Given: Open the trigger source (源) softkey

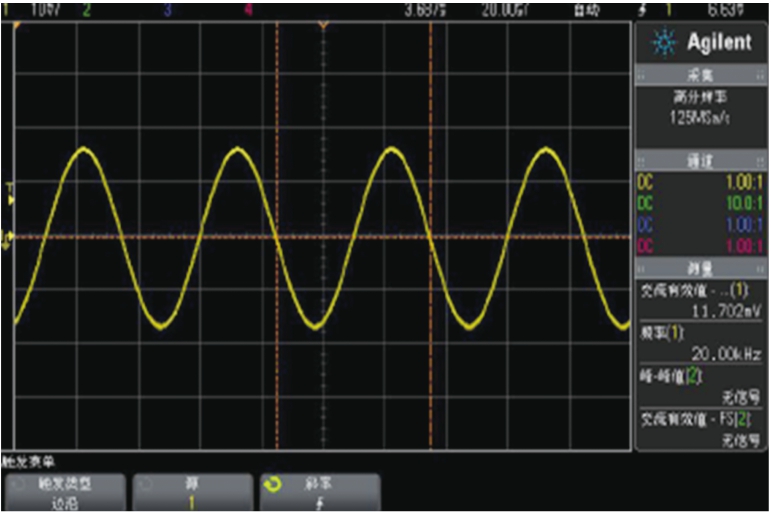Looking at the screenshot, I should tap(192, 492).
